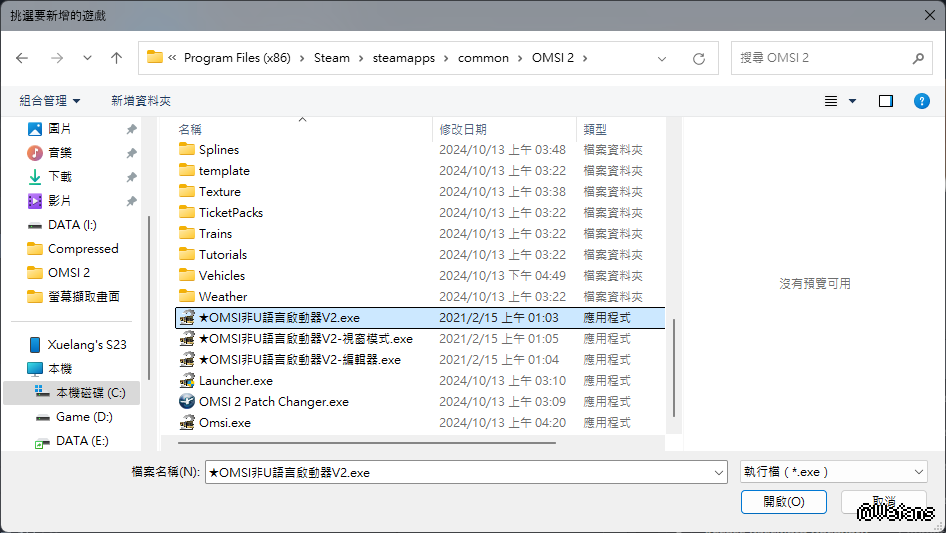Image resolution: width=946 pixels, height=533 pixels.
Task: Sort by the 修改日期 column header
Action: tap(463, 129)
